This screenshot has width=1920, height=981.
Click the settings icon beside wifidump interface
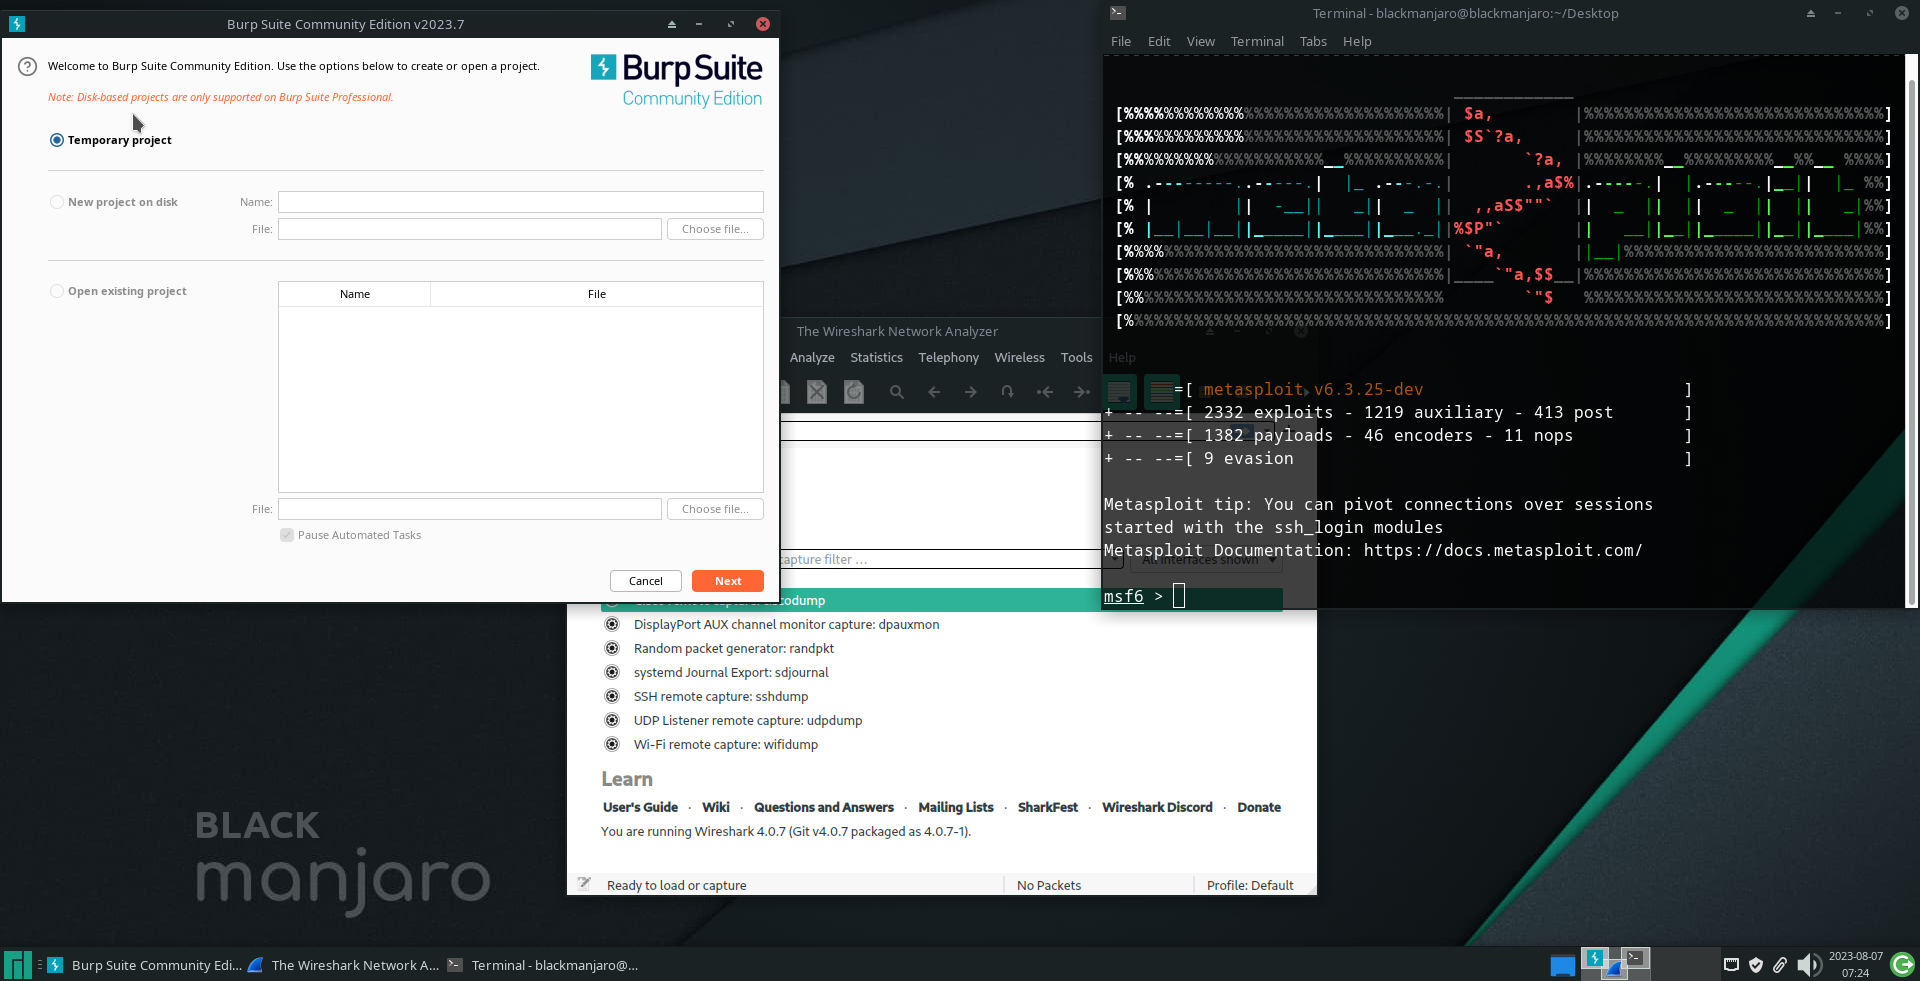pyautogui.click(x=612, y=744)
